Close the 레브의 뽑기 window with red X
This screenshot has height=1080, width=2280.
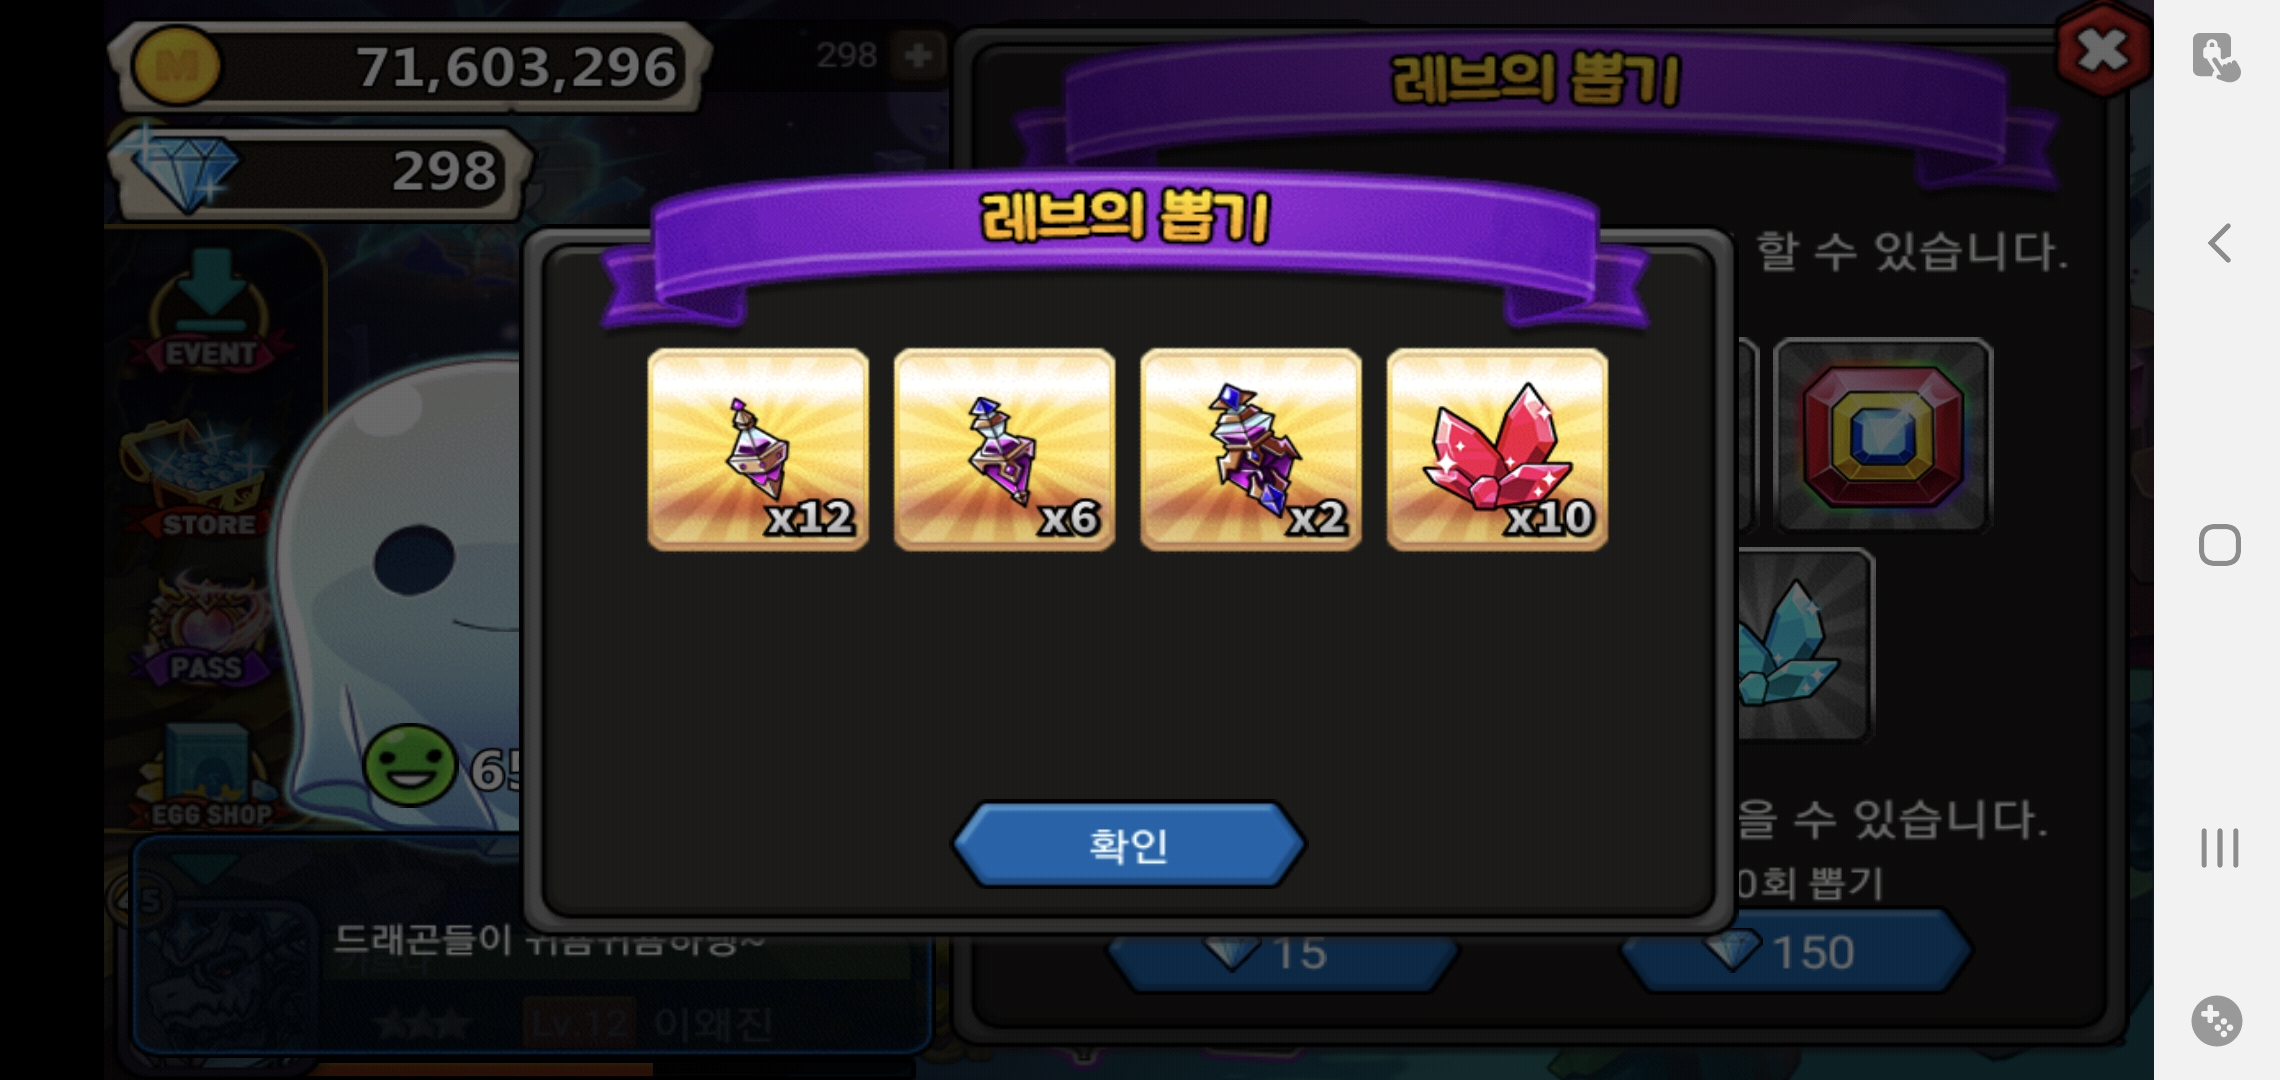(2103, 50)
